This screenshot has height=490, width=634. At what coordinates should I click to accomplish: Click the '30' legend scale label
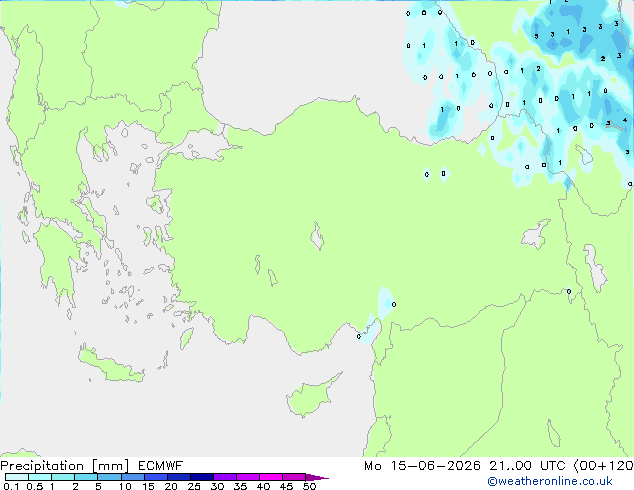click(217, 486)
